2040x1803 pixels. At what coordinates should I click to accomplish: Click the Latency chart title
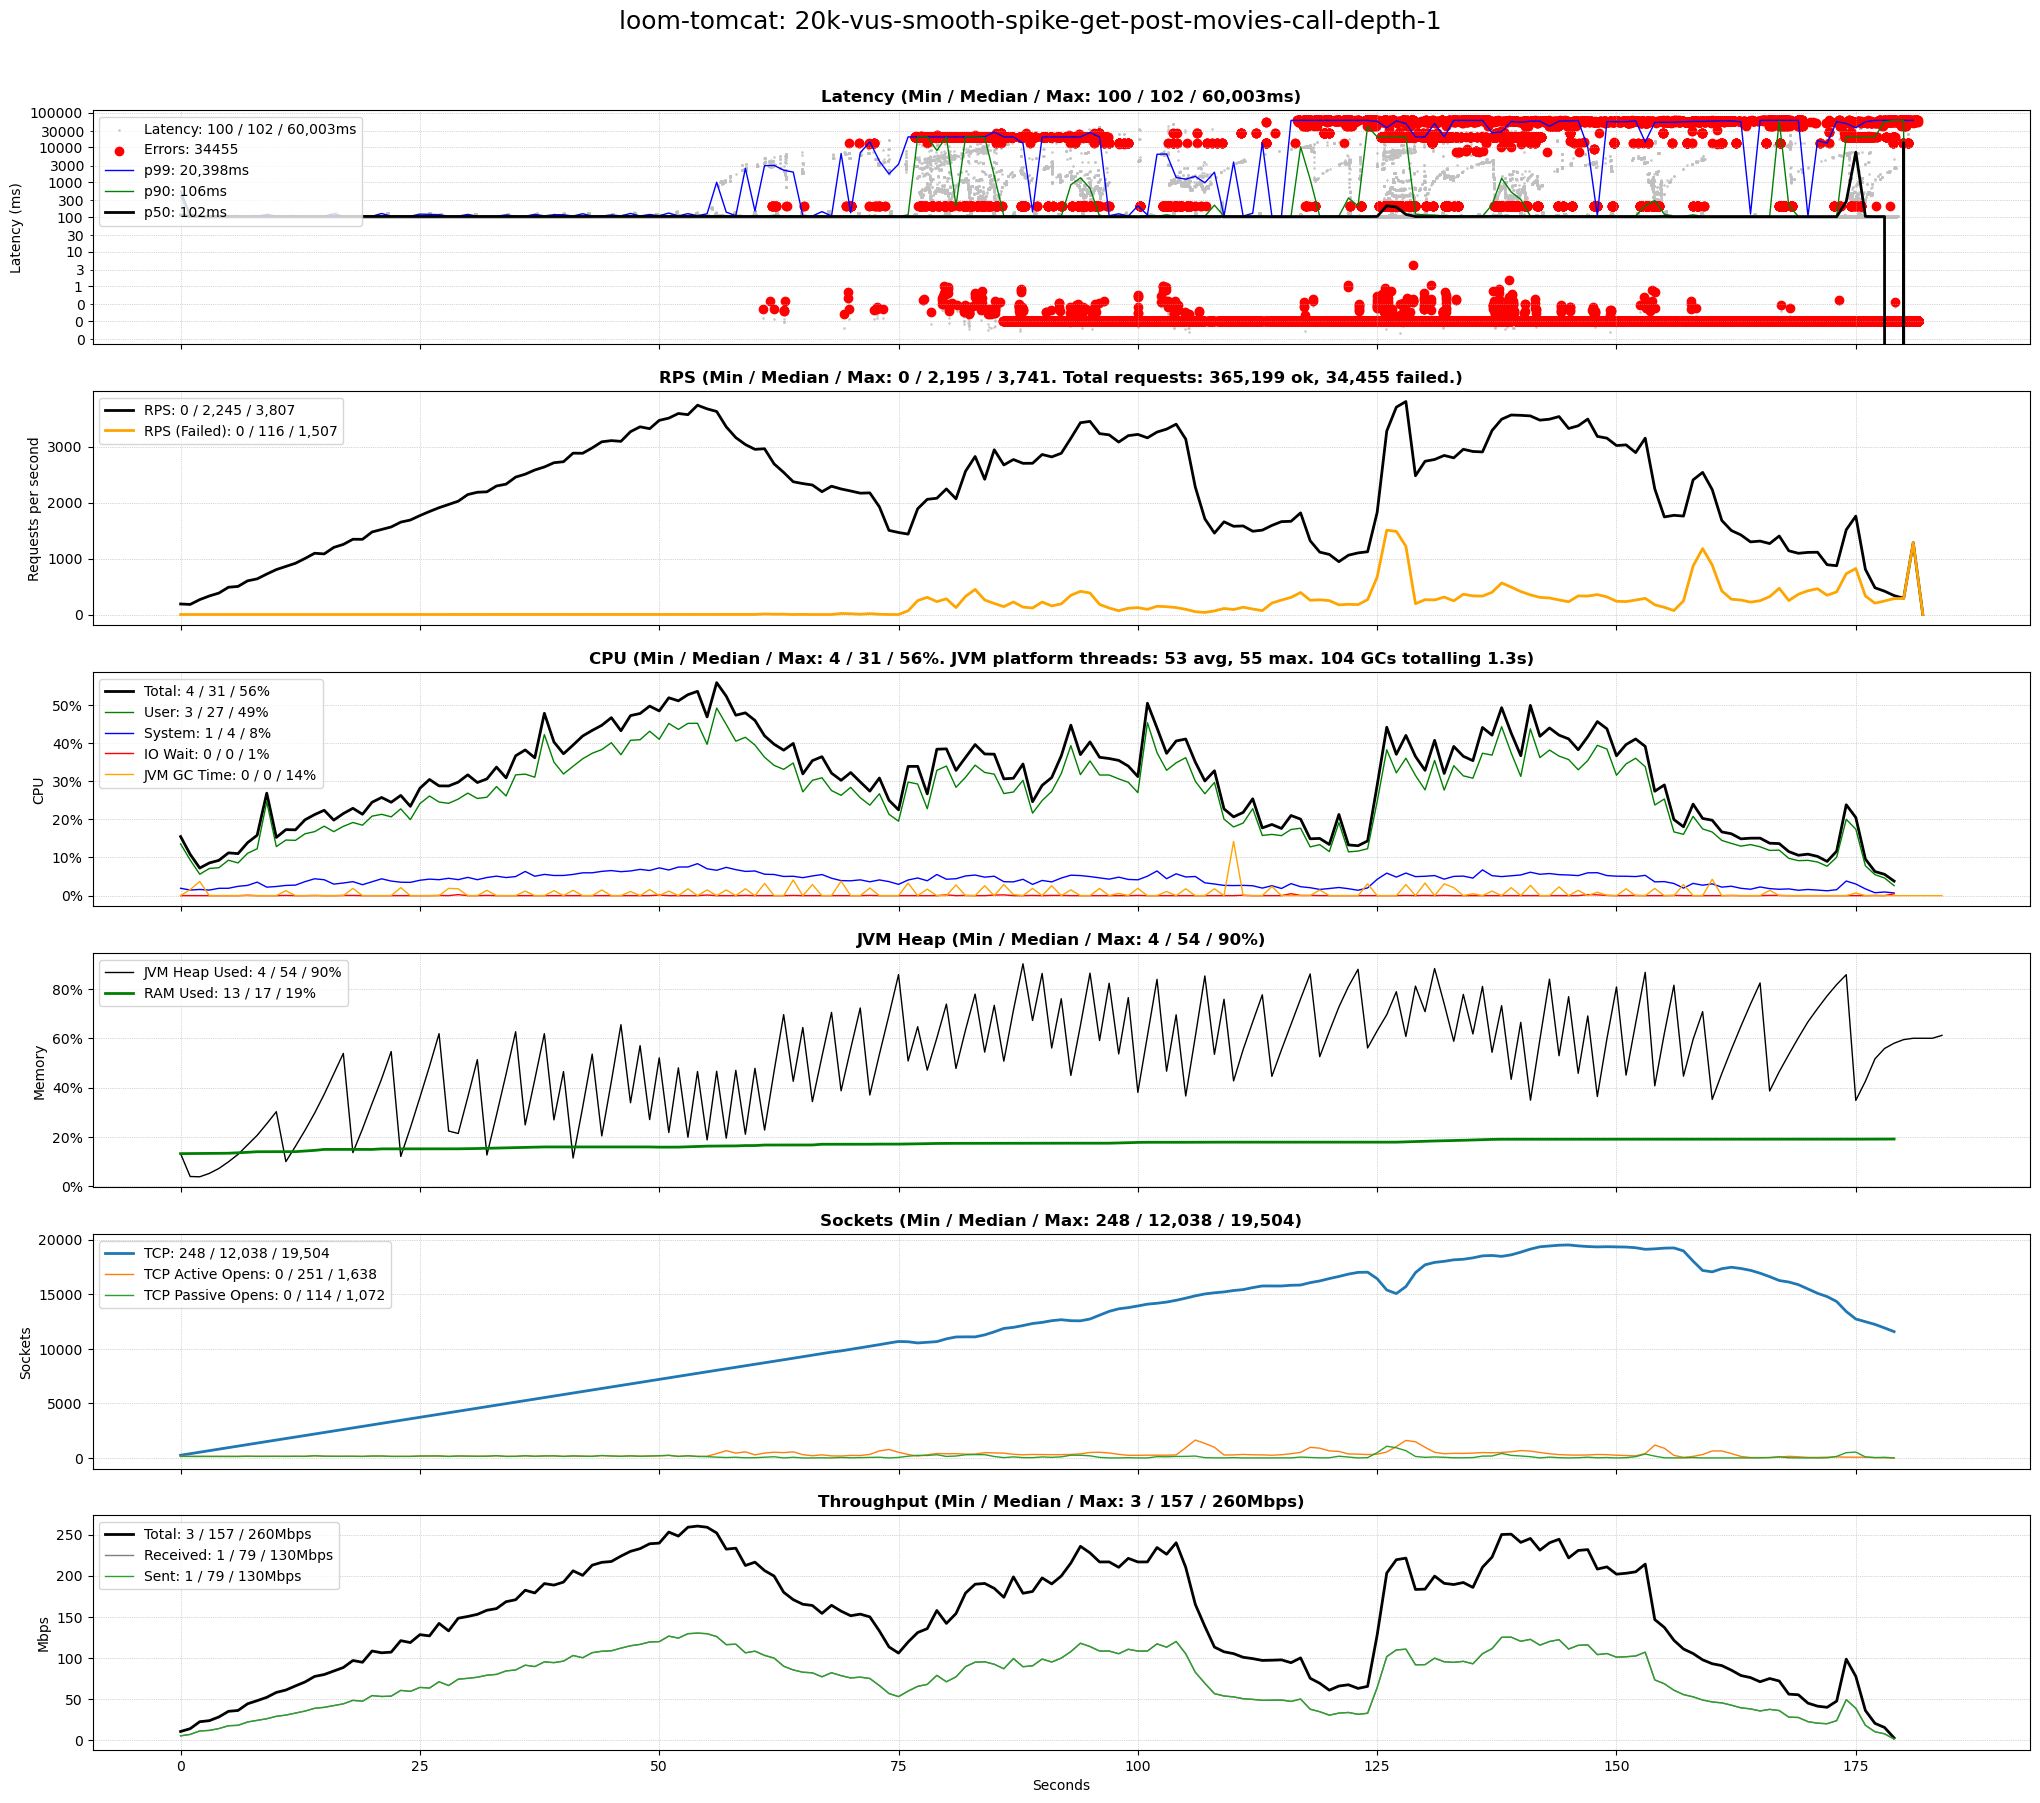tap(1060, 97)
